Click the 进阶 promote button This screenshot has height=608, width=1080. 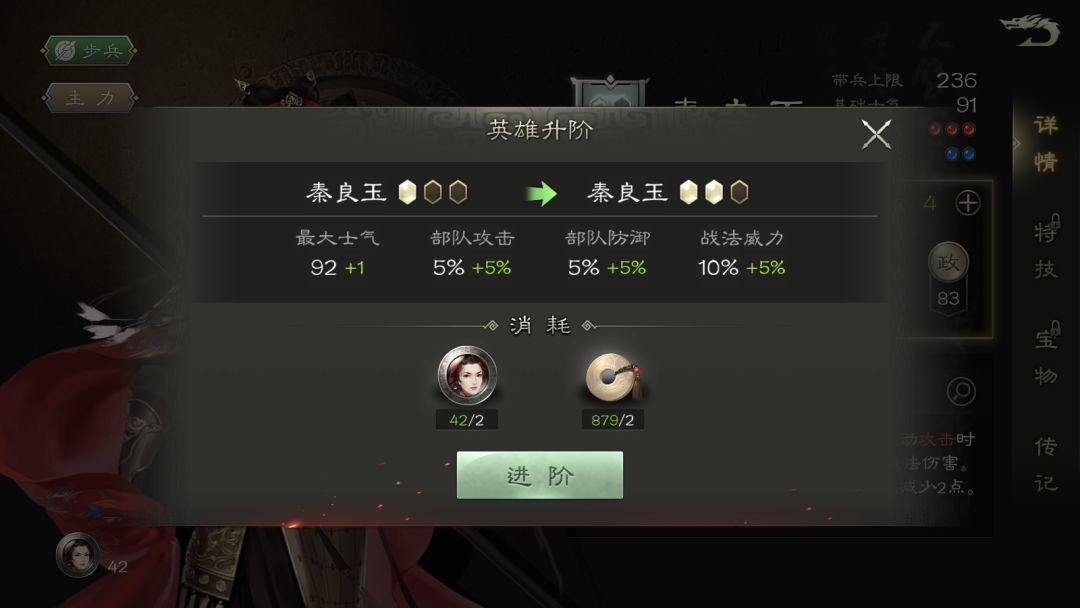[x=539, y=475]
